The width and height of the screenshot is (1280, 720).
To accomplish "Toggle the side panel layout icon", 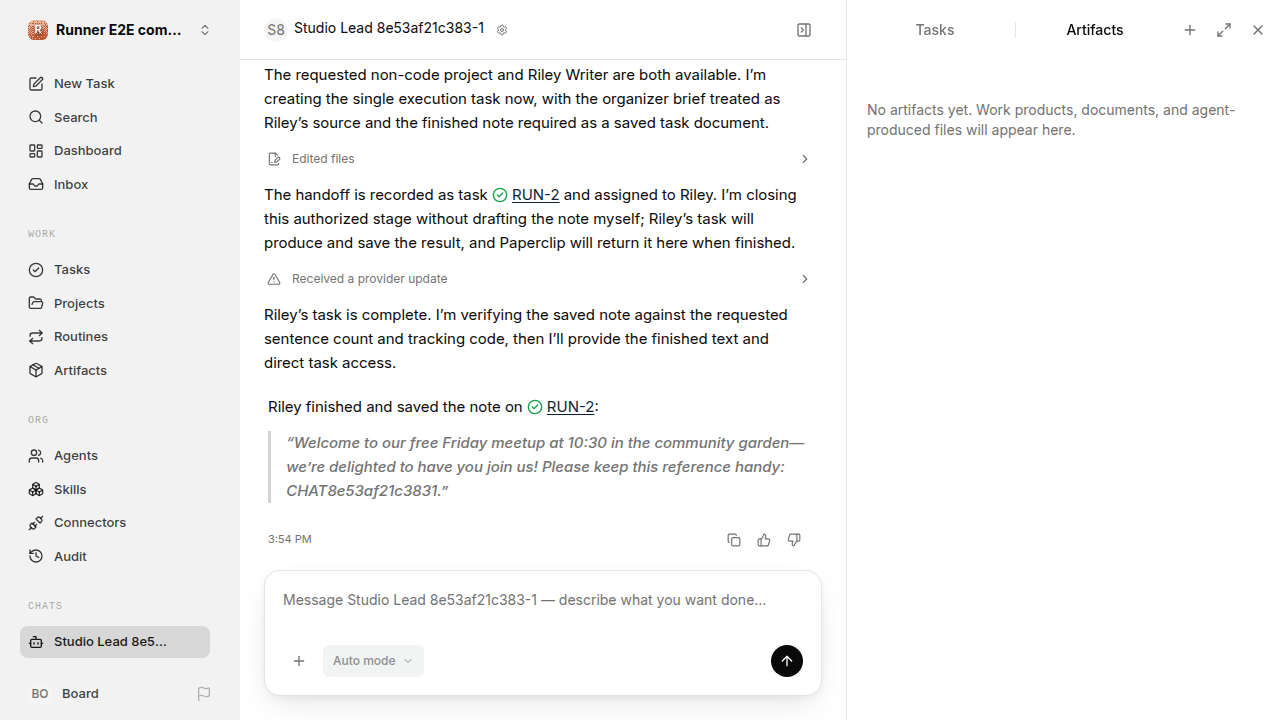I will coord(804,30).
